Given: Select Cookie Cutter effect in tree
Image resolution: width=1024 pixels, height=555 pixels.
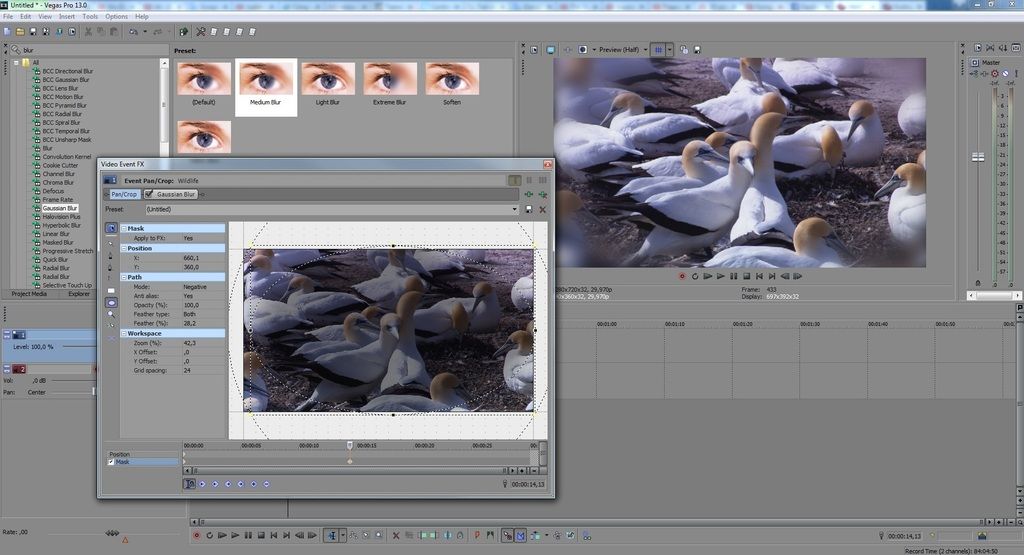Looking at the screenshot, I should pyautogui.click(x=60, y=165).
